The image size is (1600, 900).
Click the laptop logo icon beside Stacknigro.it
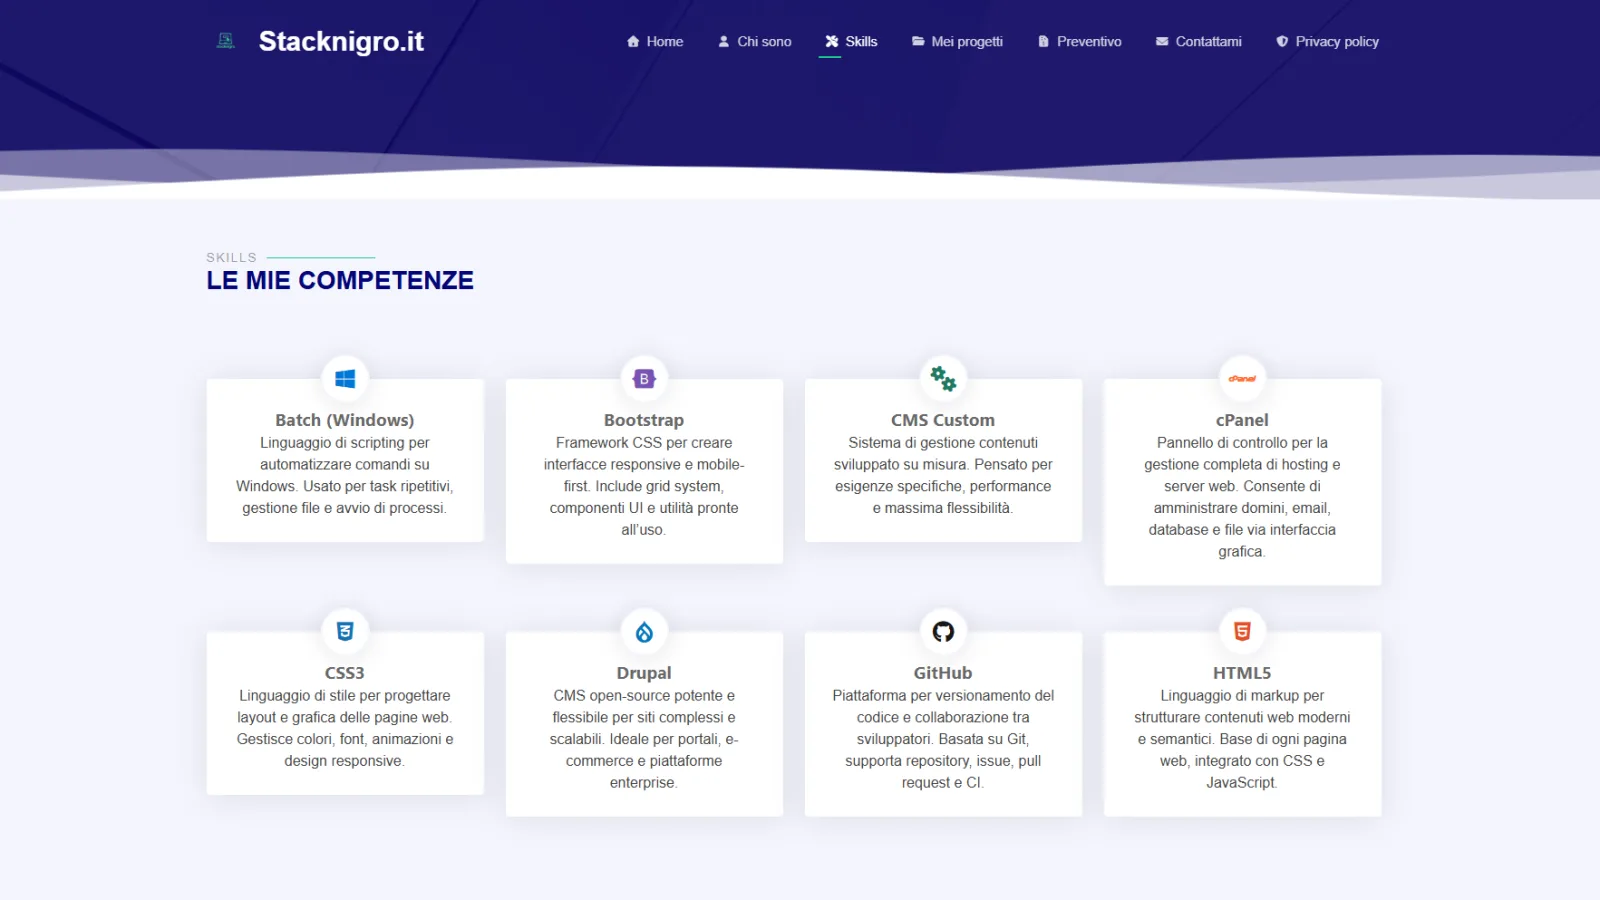(226, 41)
